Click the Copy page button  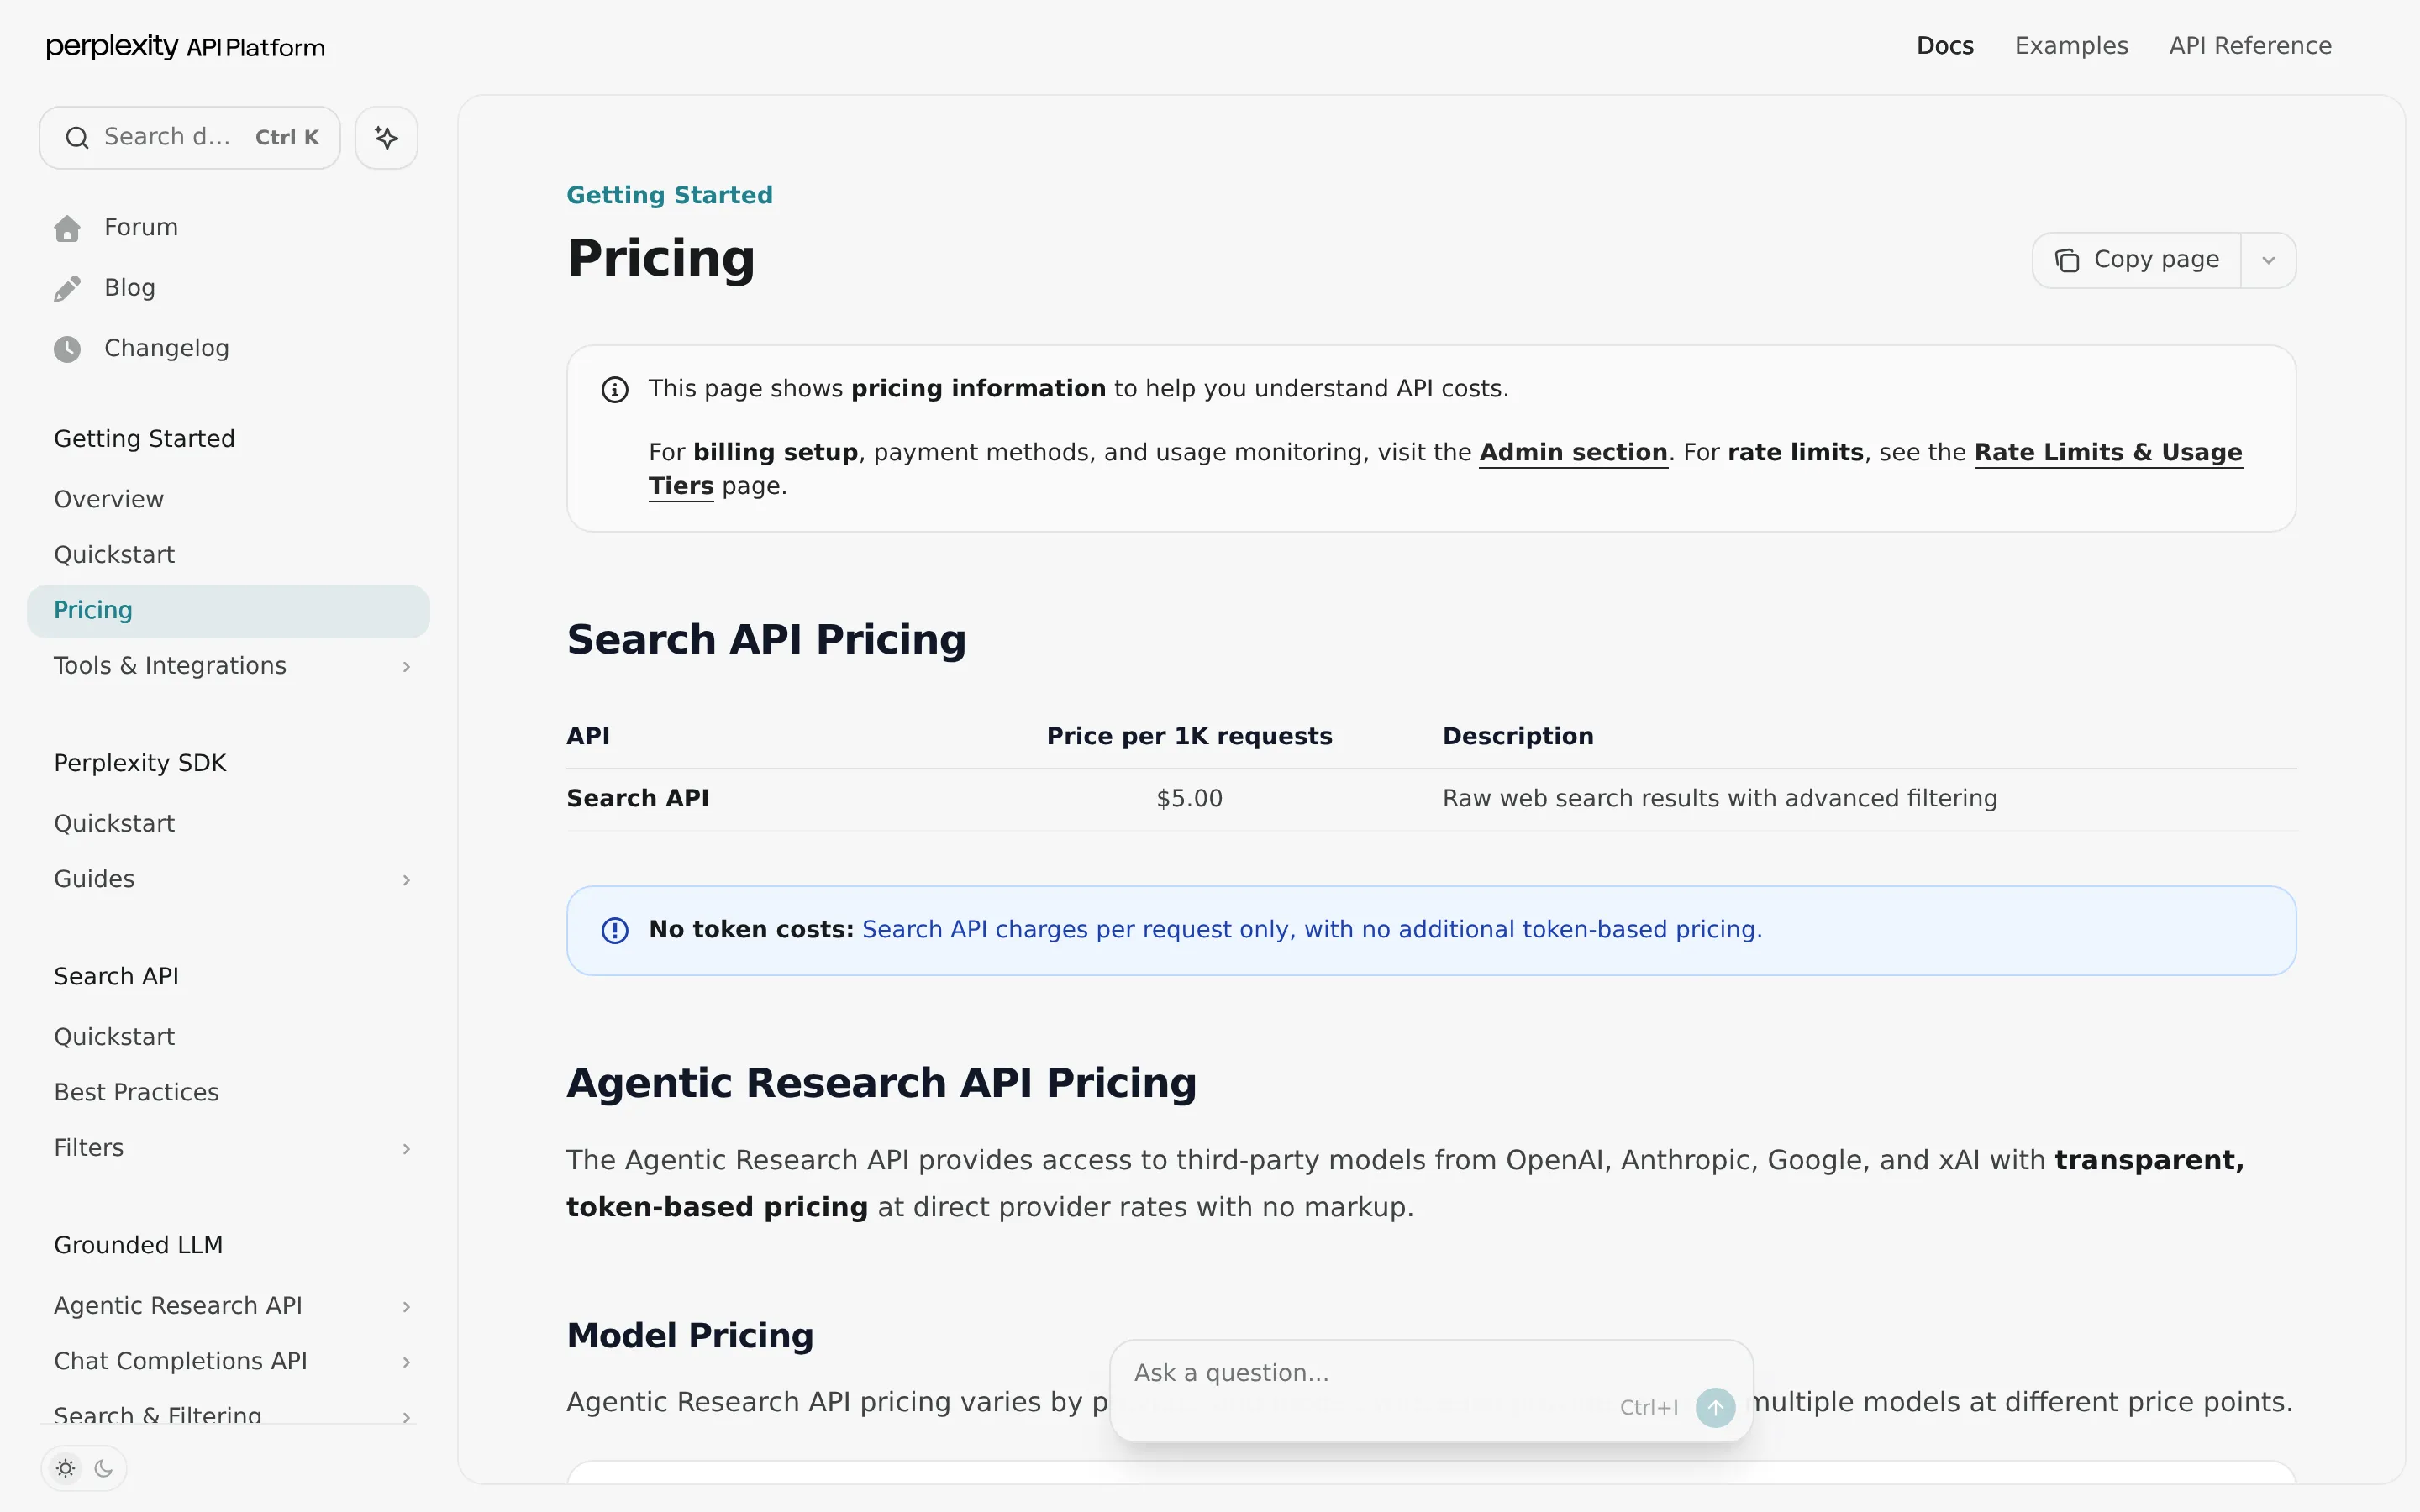click(x=2137, y=260)
